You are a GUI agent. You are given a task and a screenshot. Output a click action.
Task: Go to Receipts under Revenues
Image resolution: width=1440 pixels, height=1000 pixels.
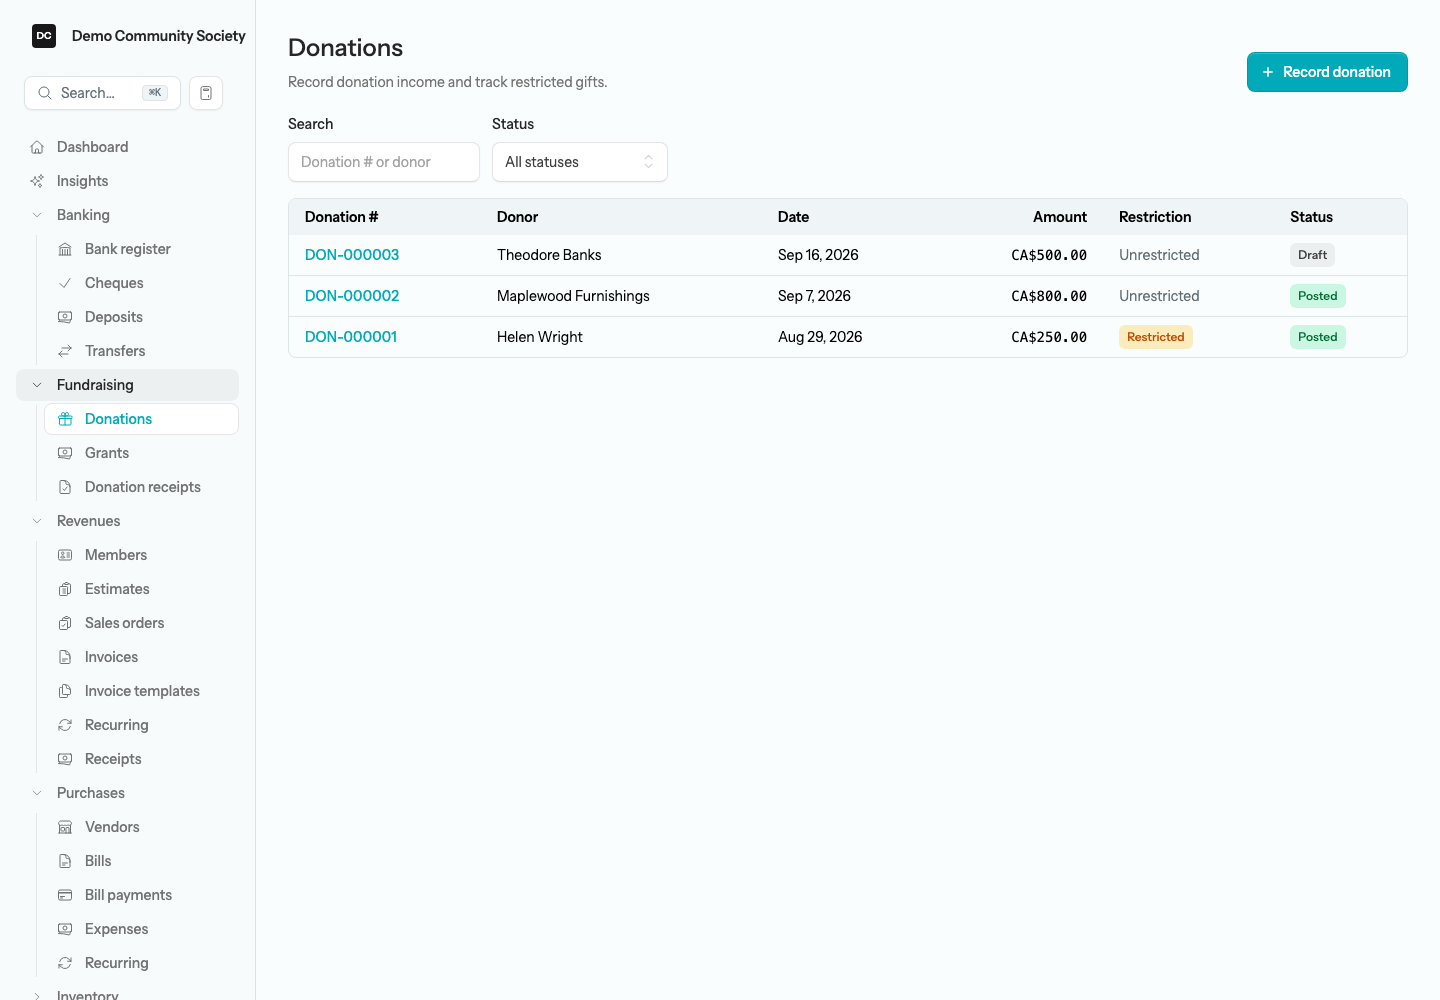pos(141,759)
